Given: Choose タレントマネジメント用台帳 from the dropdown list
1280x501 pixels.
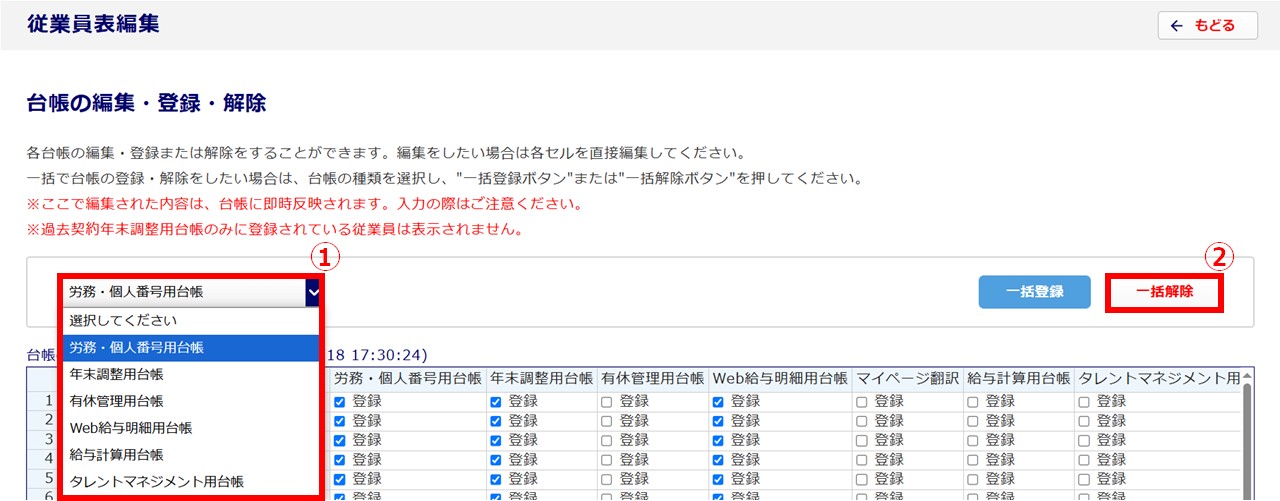Looking at the screenshot, I should (190, 482).
